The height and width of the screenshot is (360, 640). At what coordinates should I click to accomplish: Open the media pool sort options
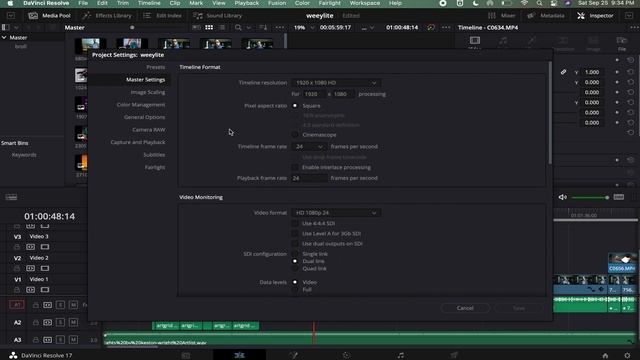click(263, 27)
